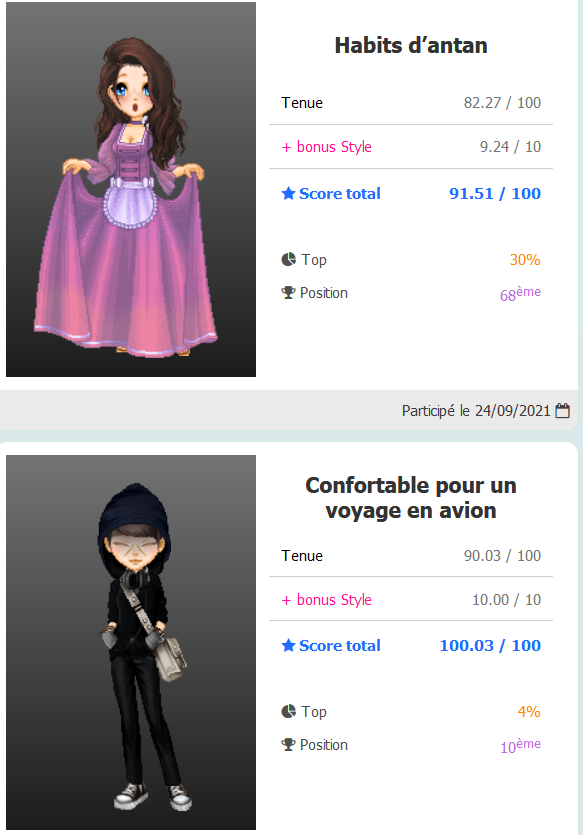Click the second + bonus Style label
Image resolution: width=583 pixels, height=835 pixels.
point(326,600)
